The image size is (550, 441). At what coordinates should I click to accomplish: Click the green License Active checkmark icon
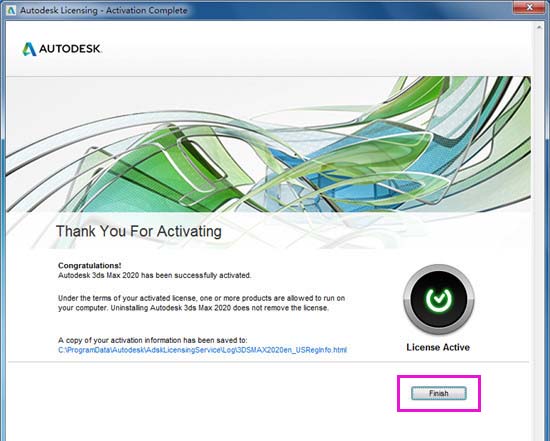tap(438, 299)
